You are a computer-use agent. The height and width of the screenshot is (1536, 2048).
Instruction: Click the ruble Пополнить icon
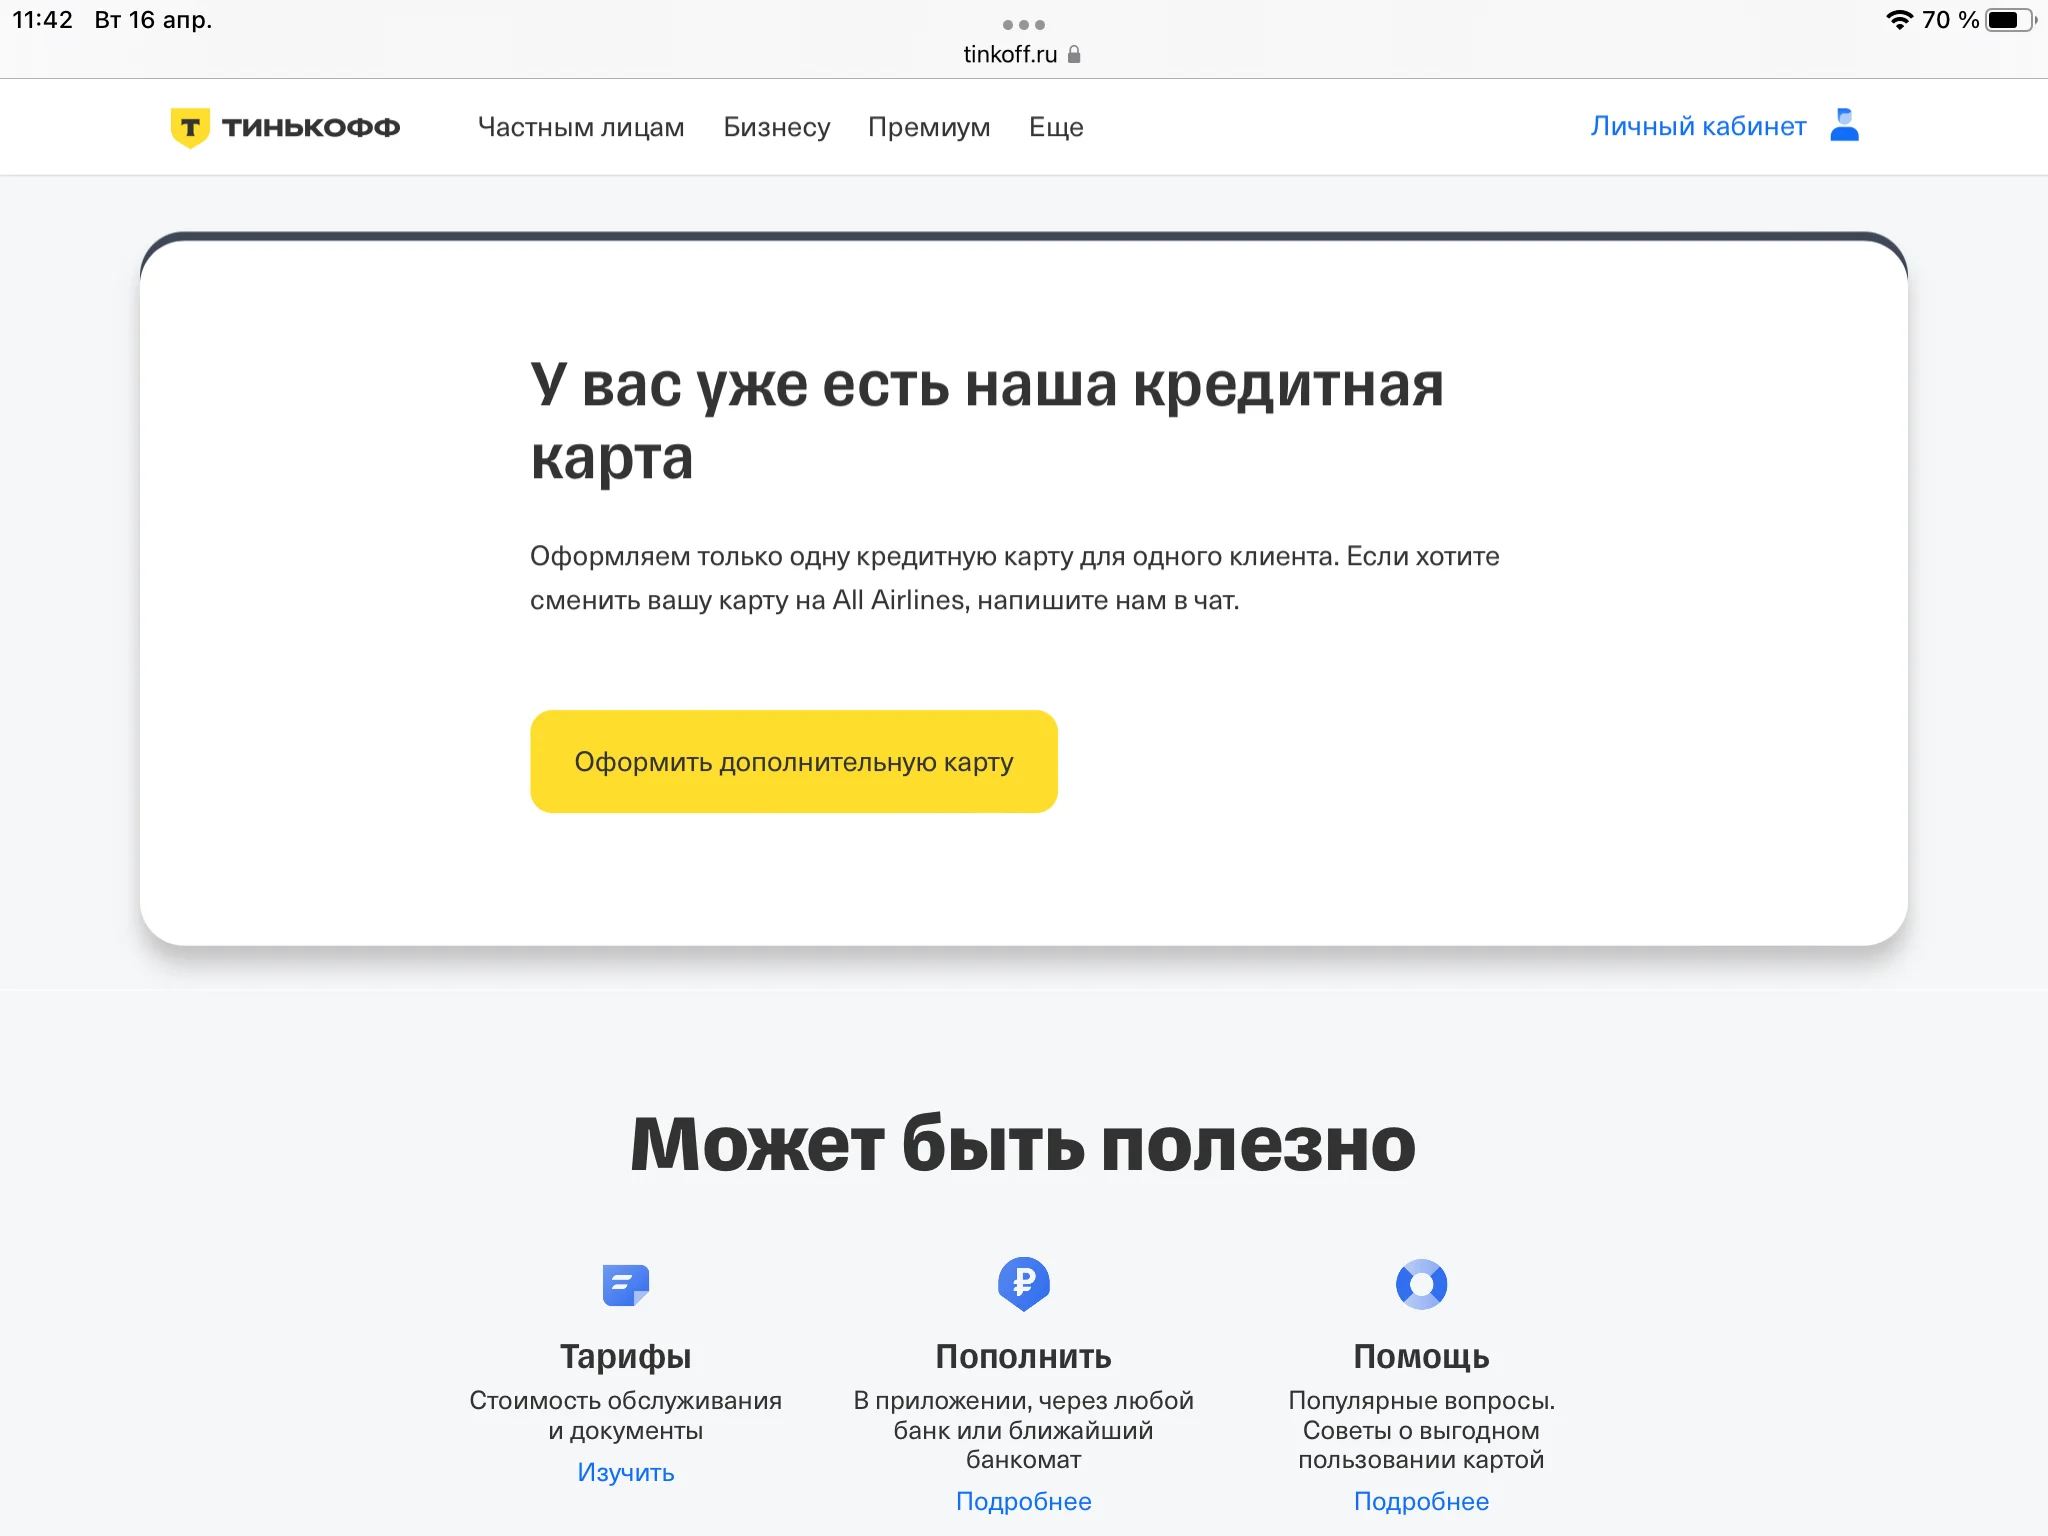pyautogui.click(x=1023, y=1283)
